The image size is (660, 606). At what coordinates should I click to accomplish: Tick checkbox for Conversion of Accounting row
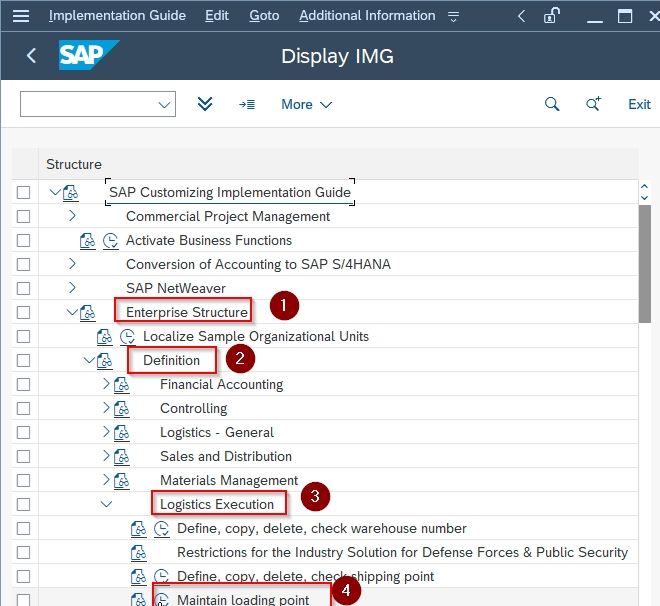click(x=24, y=265)
